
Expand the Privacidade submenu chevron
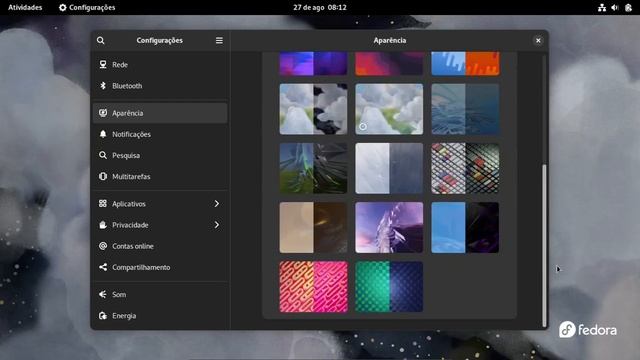(x=217, y=224)
